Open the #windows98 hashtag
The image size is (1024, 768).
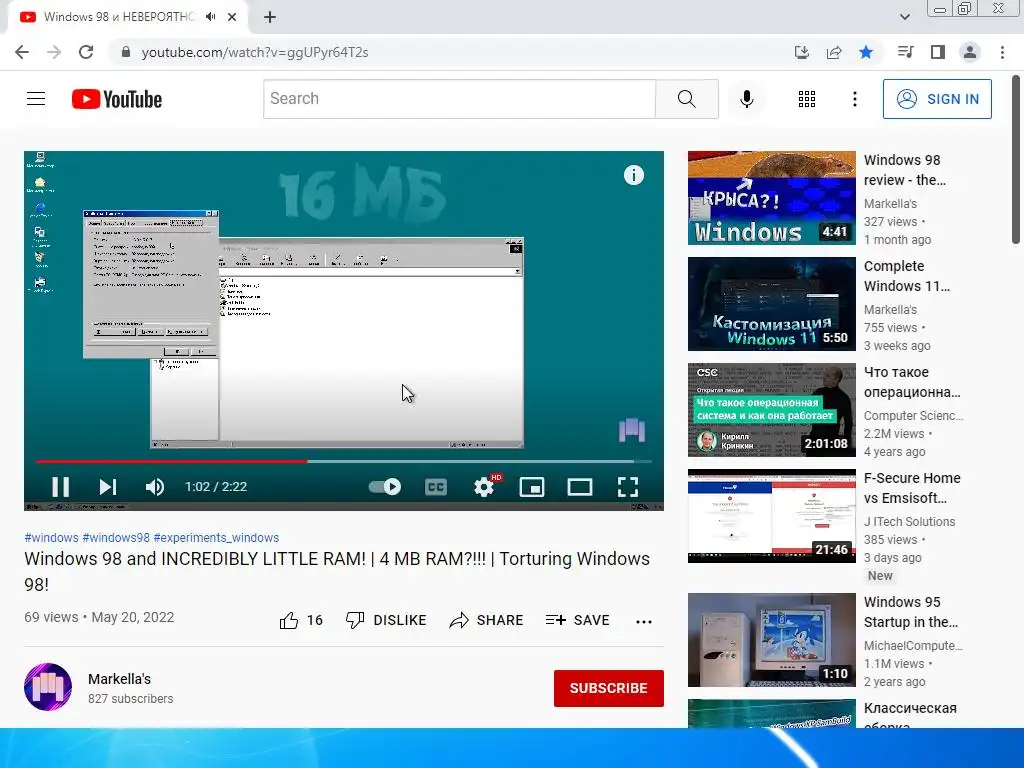tap(116, 537)
